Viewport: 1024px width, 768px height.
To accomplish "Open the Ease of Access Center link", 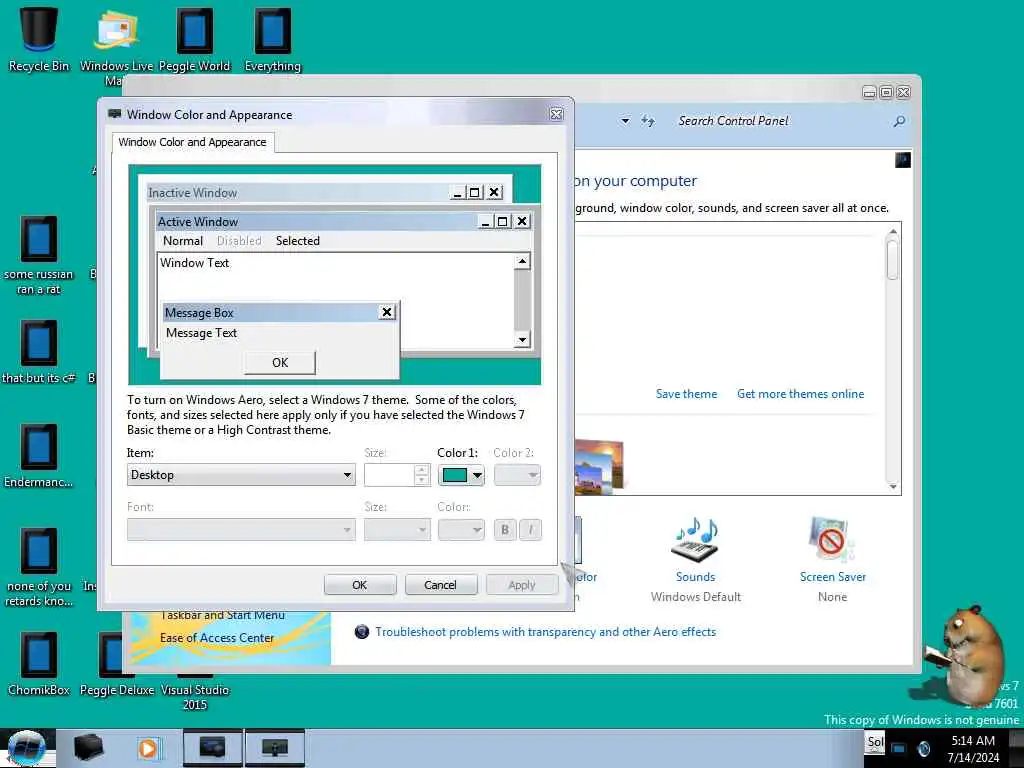I will [x=217, y=637].
